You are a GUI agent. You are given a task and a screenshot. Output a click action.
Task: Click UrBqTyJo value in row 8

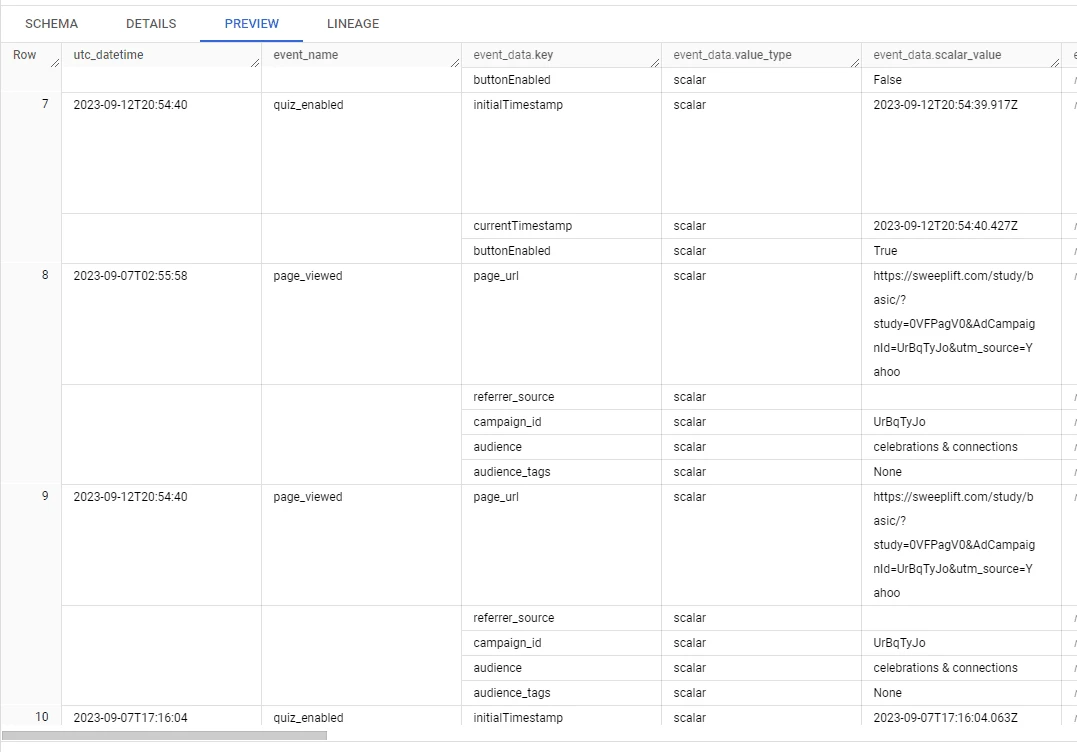click(x=899, y=422)
